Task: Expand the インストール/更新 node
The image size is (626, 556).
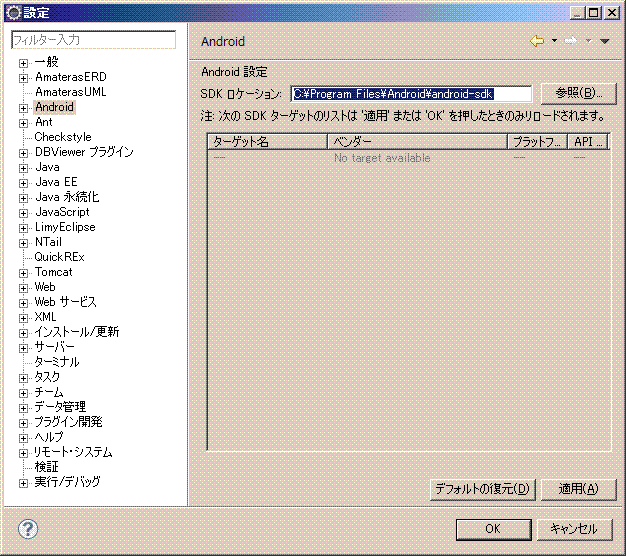Action: click(23, 333)
